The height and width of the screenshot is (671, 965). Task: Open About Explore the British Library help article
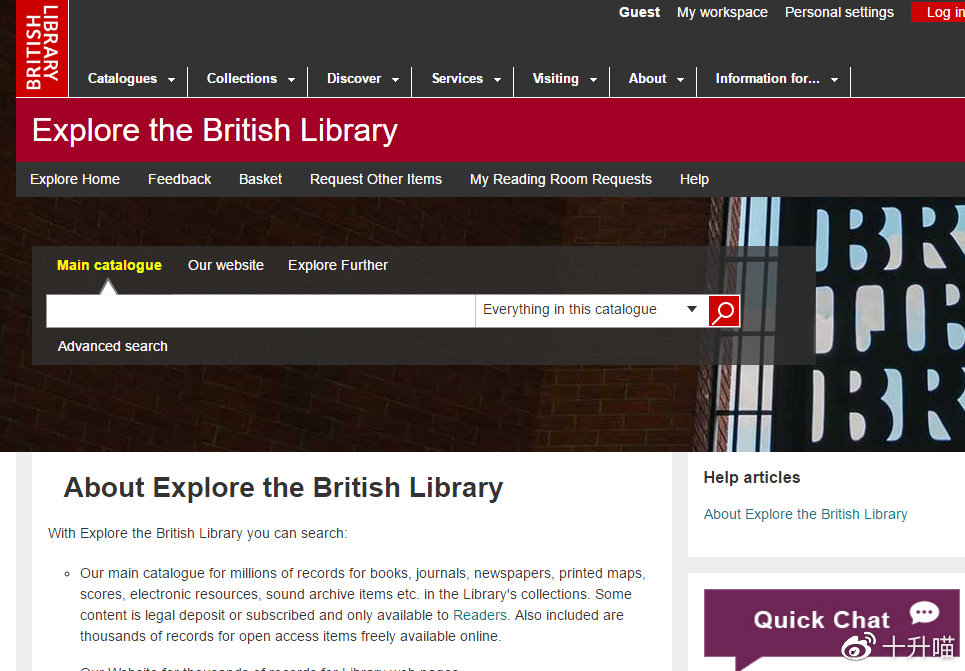[806, 514]
